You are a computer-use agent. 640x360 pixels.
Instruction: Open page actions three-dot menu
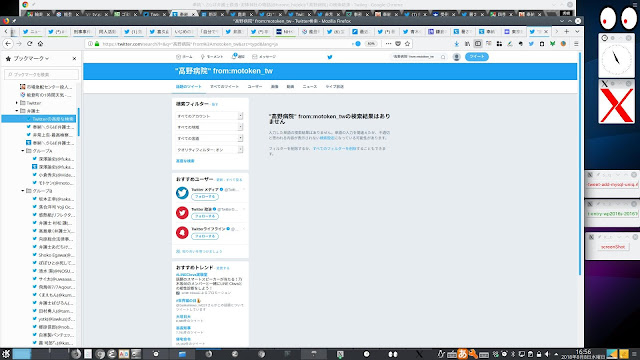[388, 43]
